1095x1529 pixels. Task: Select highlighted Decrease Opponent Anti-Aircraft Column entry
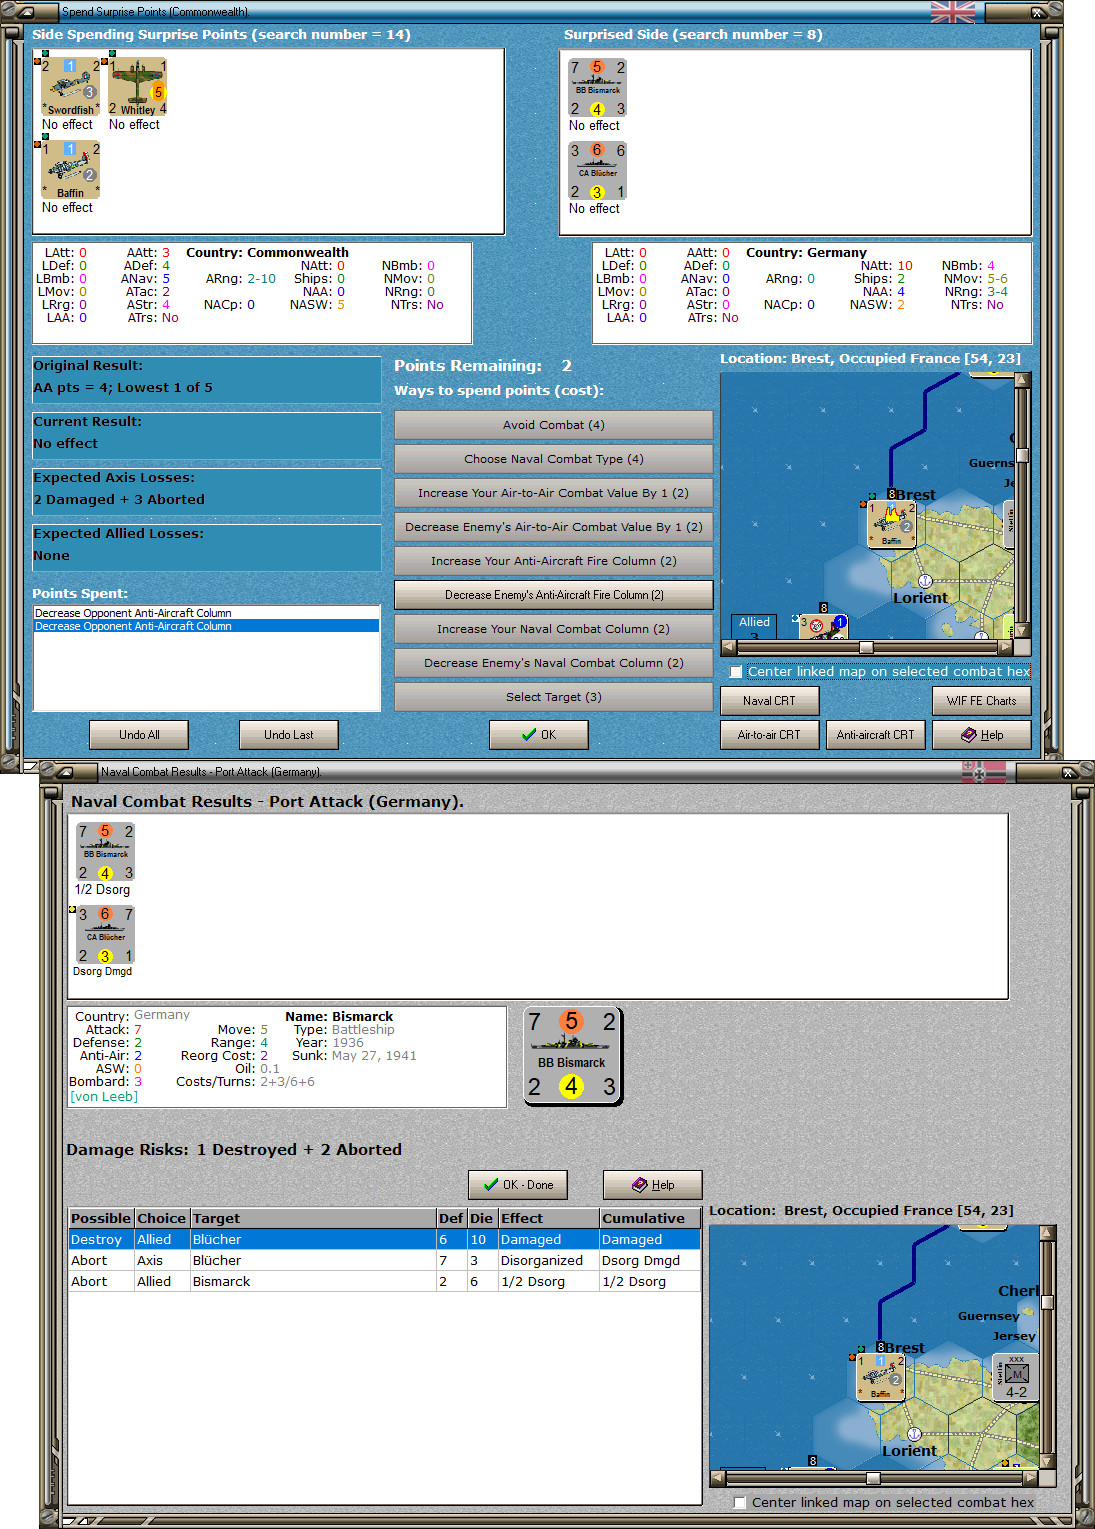[206, 626]
